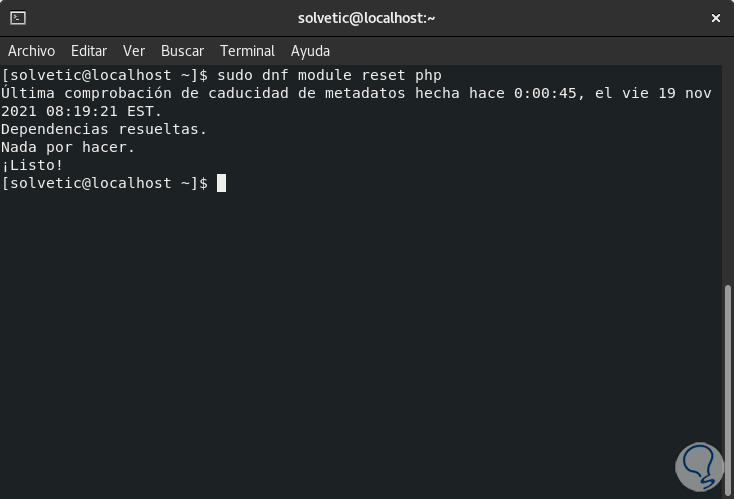This screenshot has width=734, height=499.
Task: Open the Buscar menu
Action: (x=182, y=51)
